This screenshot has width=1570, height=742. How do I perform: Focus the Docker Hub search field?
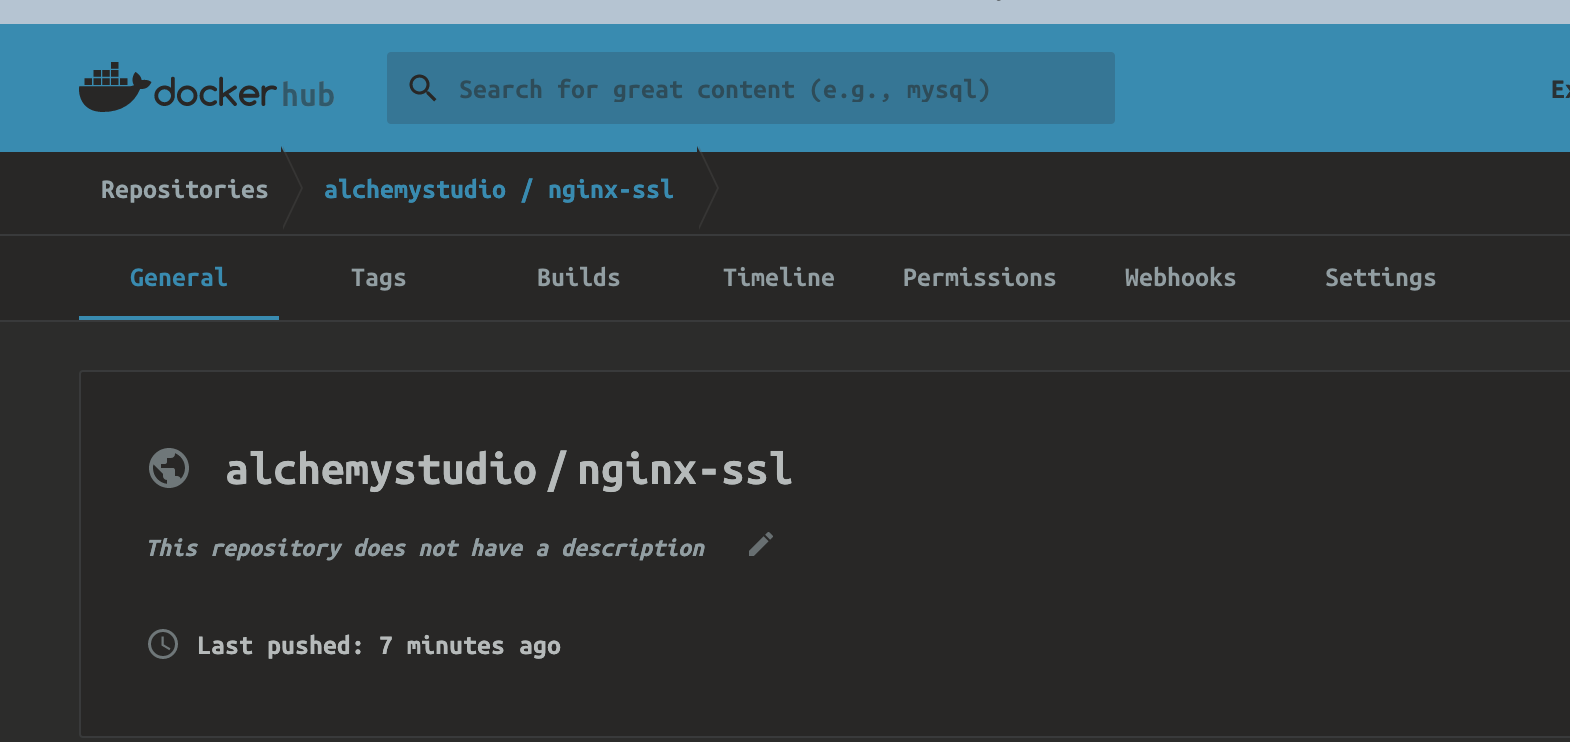tap(751, 88)
